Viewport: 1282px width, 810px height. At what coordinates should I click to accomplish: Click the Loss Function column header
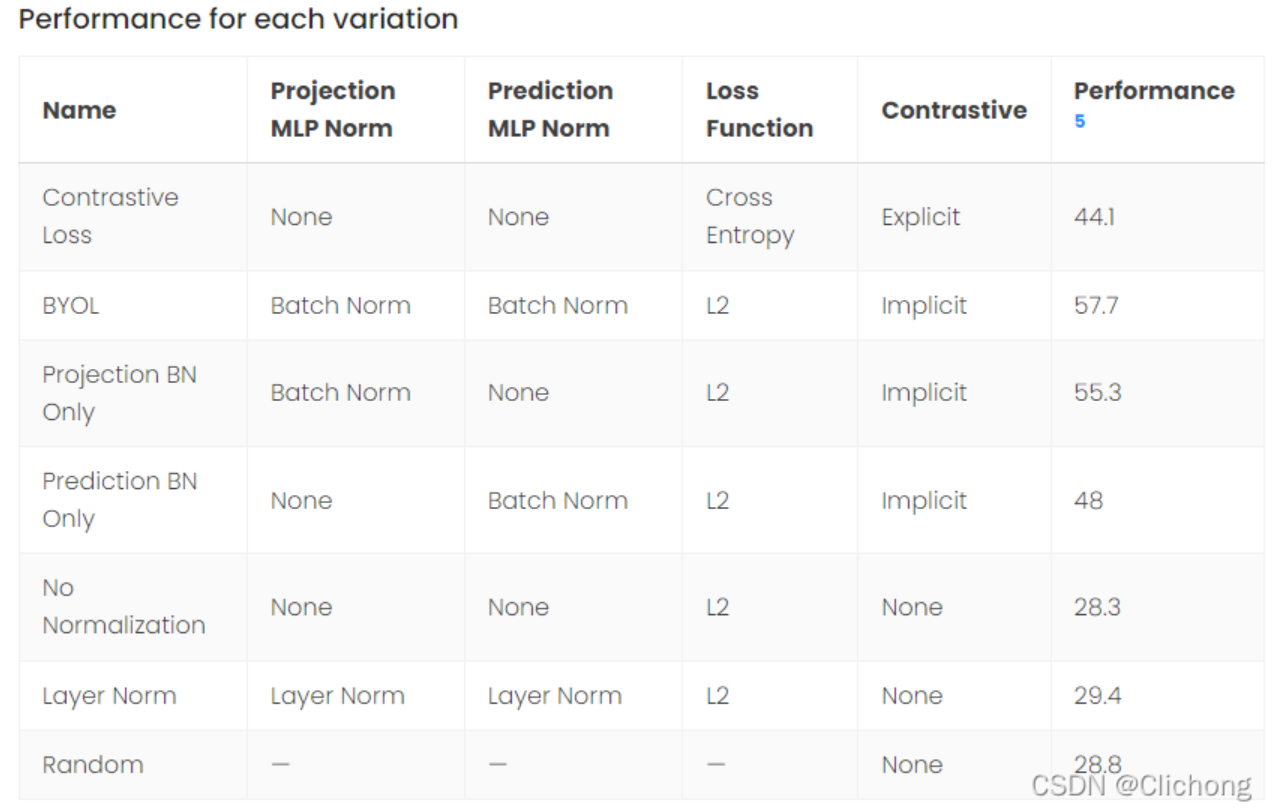[x=758, y=109]
